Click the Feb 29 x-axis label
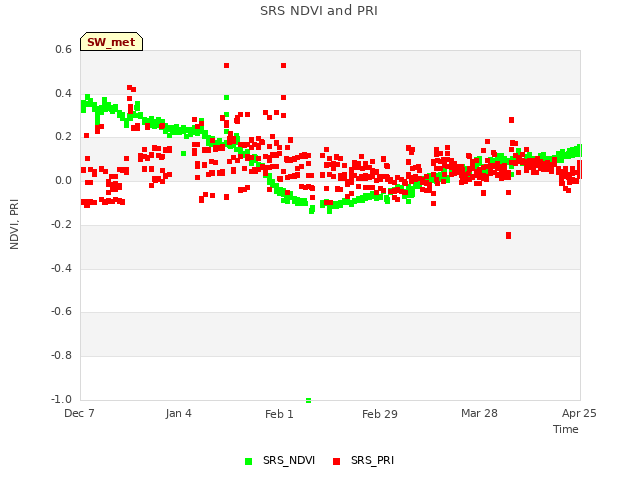 [x=380, y=414]
